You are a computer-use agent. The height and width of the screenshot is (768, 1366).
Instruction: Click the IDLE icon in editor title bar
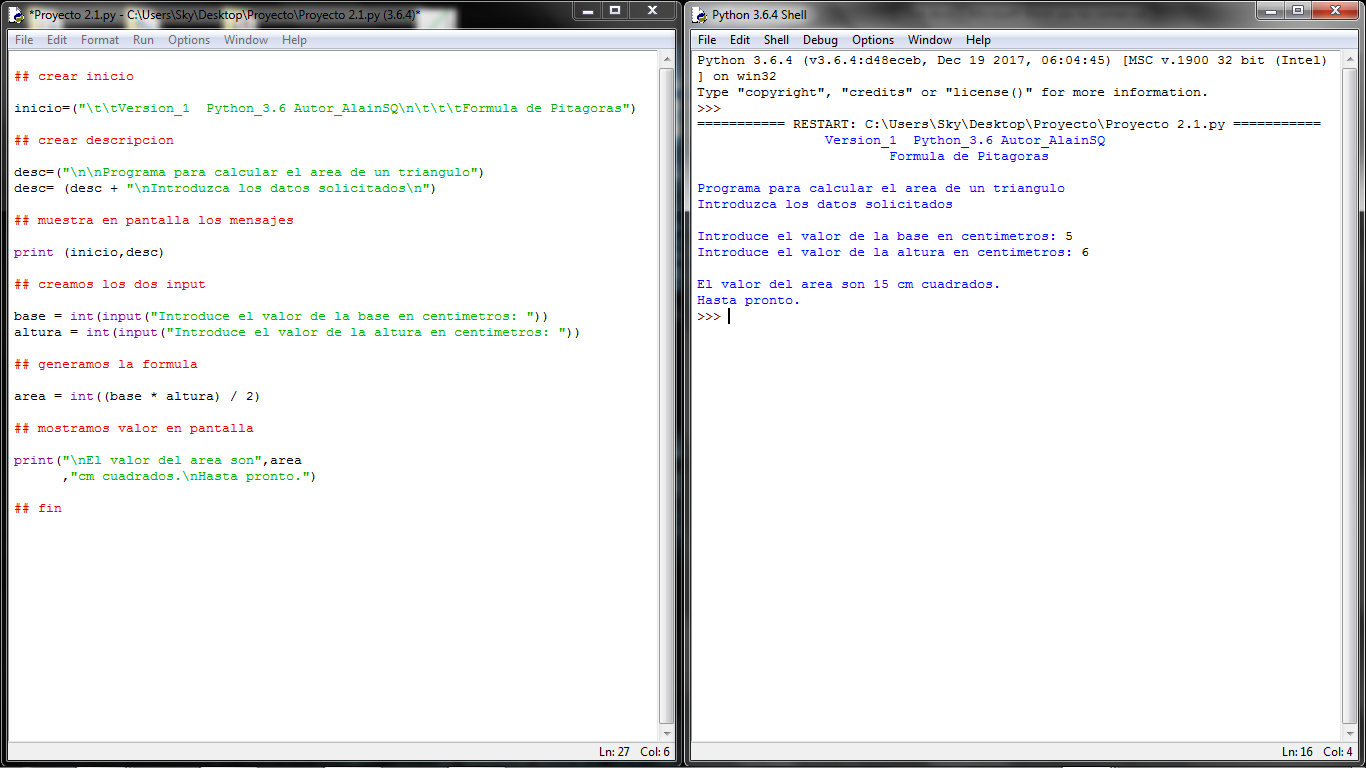coord(16,14)
